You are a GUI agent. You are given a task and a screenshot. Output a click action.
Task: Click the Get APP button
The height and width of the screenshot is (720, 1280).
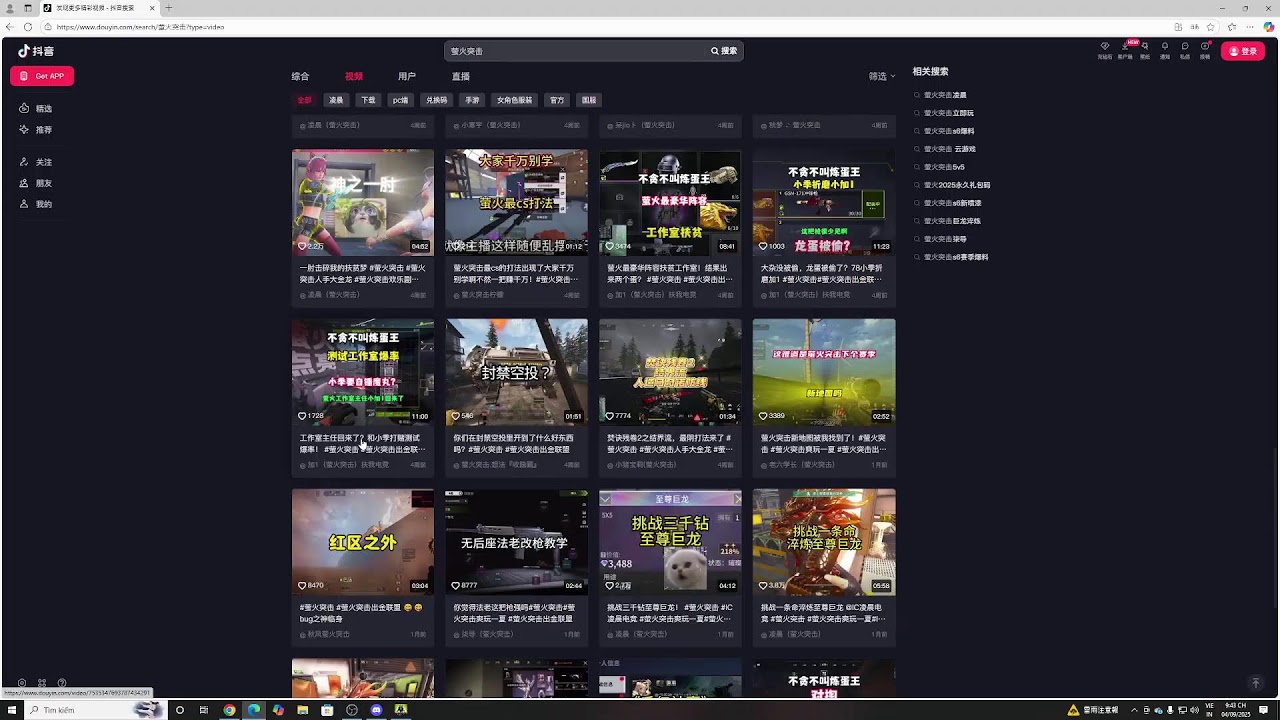click(42, 76)
